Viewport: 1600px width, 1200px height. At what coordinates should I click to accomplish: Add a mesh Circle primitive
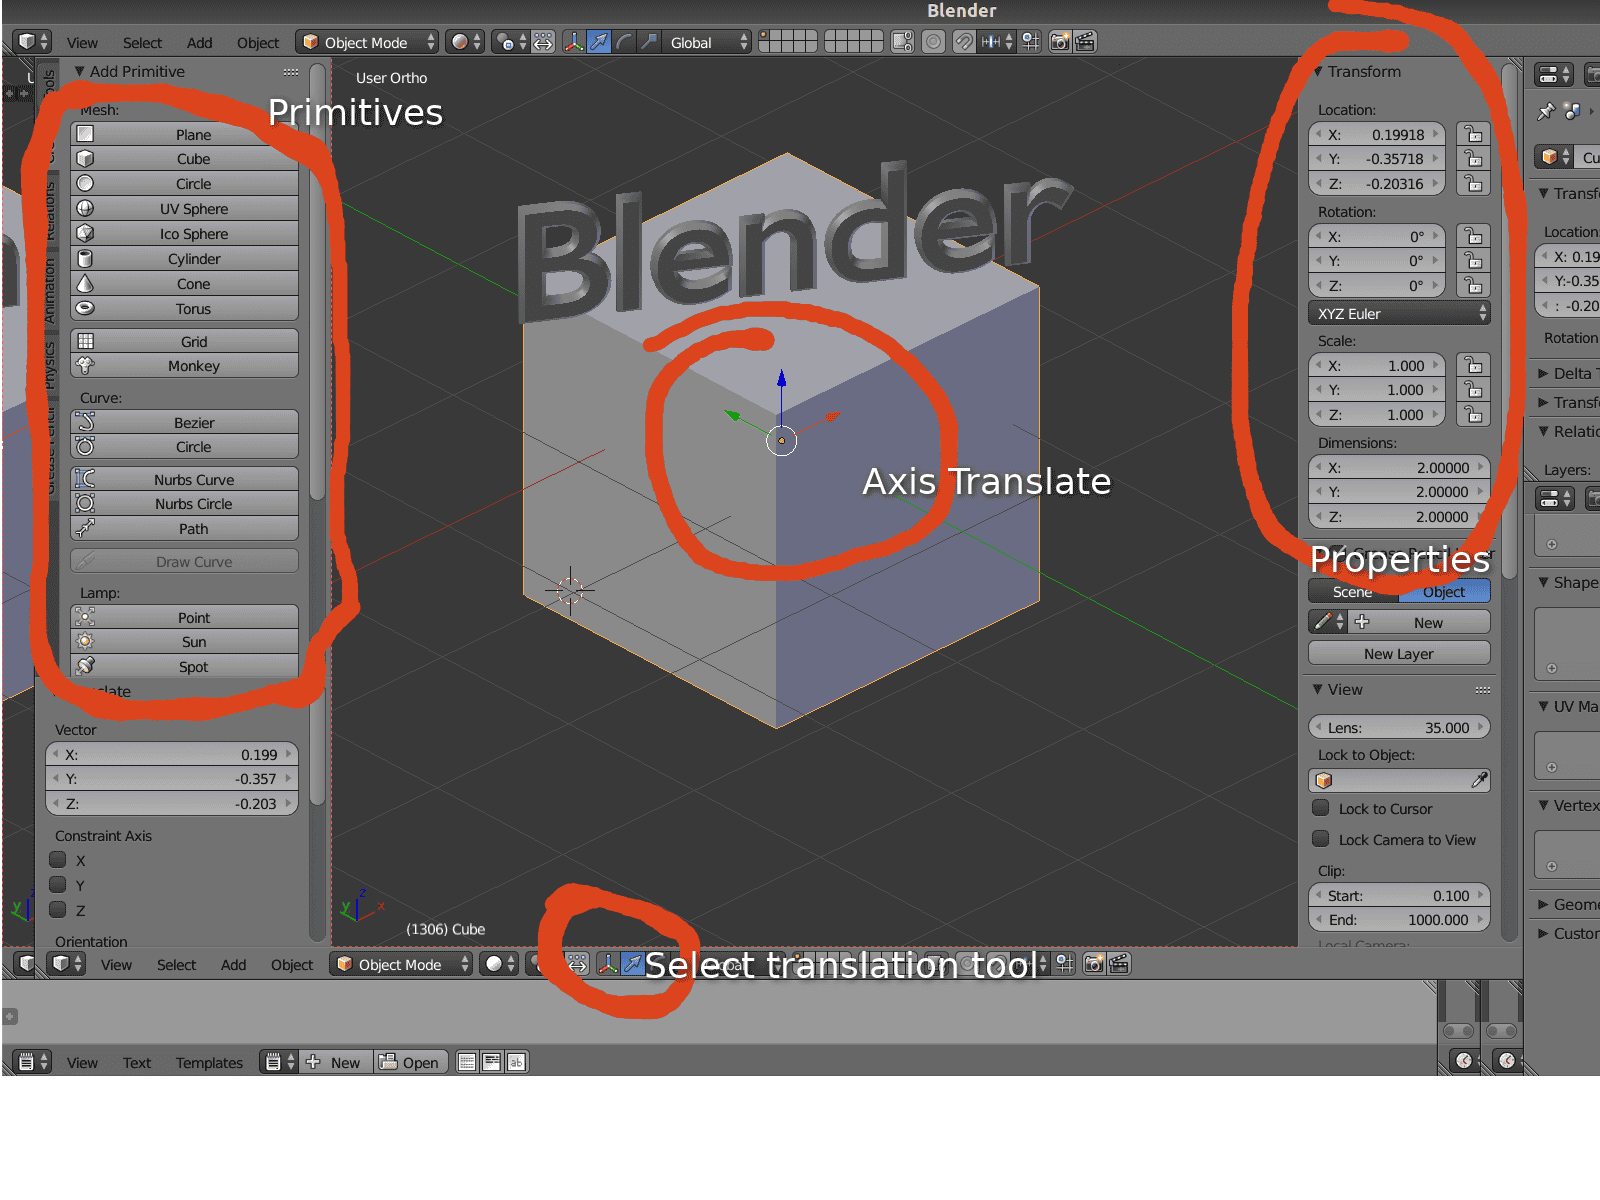click(185, 184)
